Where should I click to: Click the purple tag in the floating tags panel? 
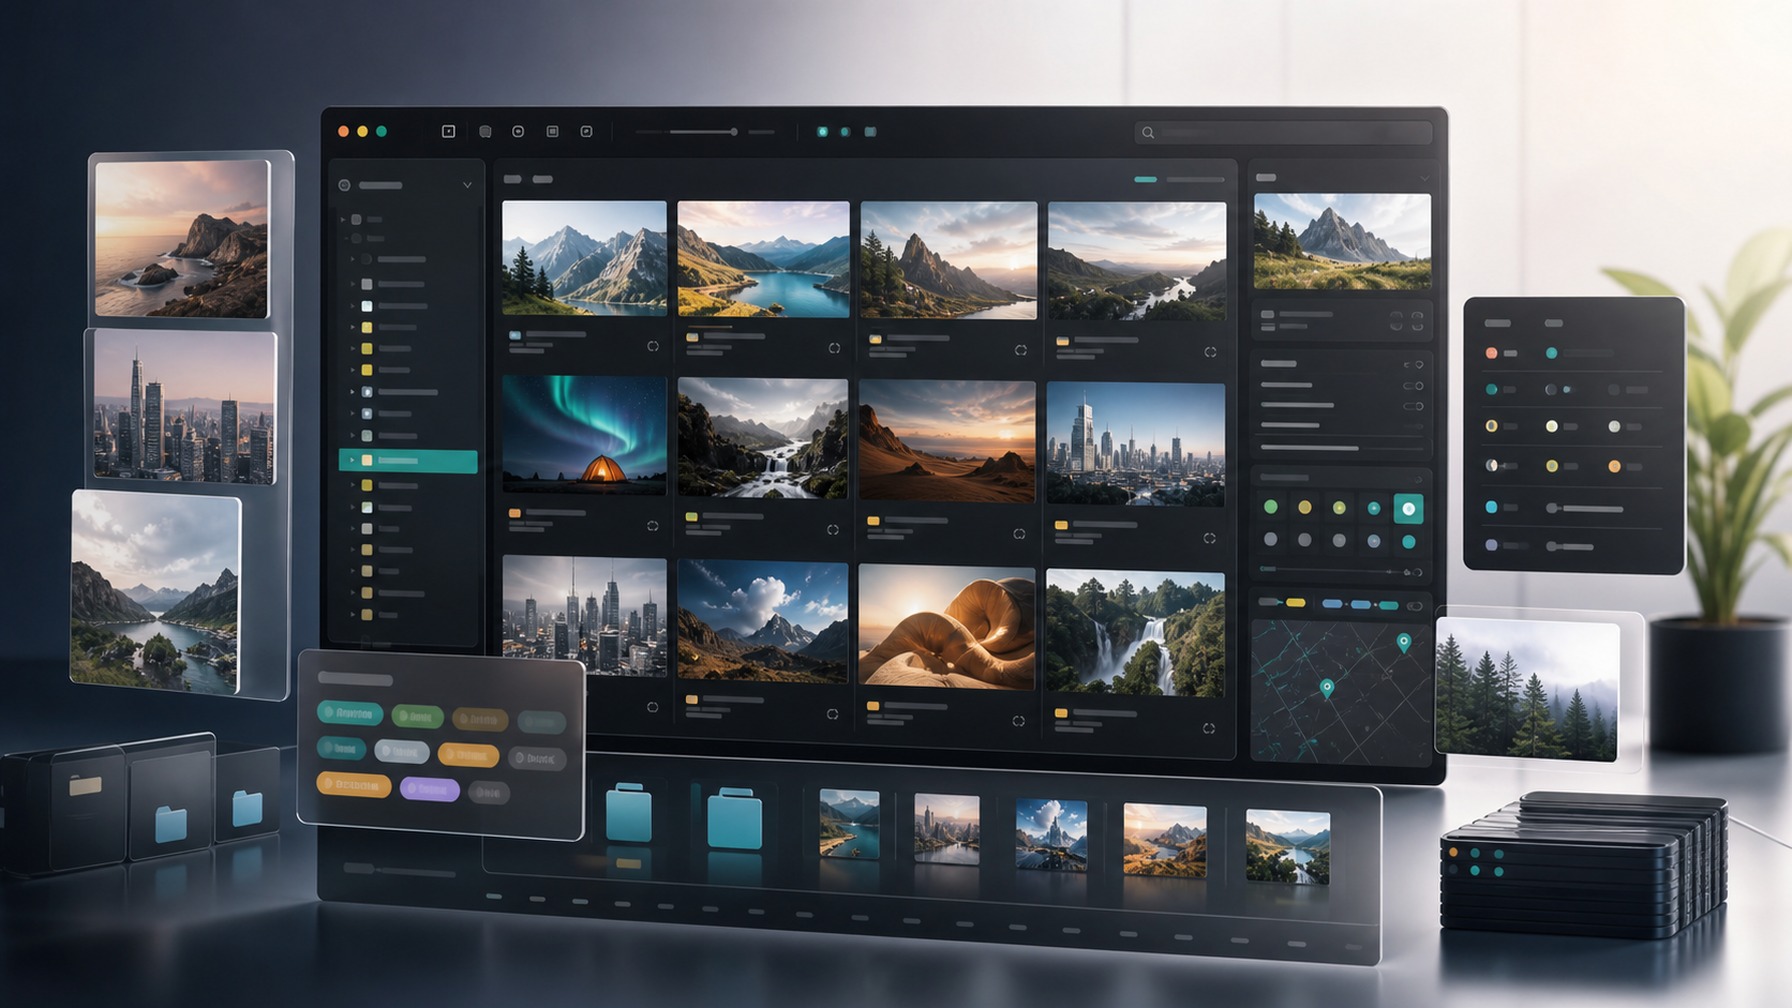tap(430, 789)
